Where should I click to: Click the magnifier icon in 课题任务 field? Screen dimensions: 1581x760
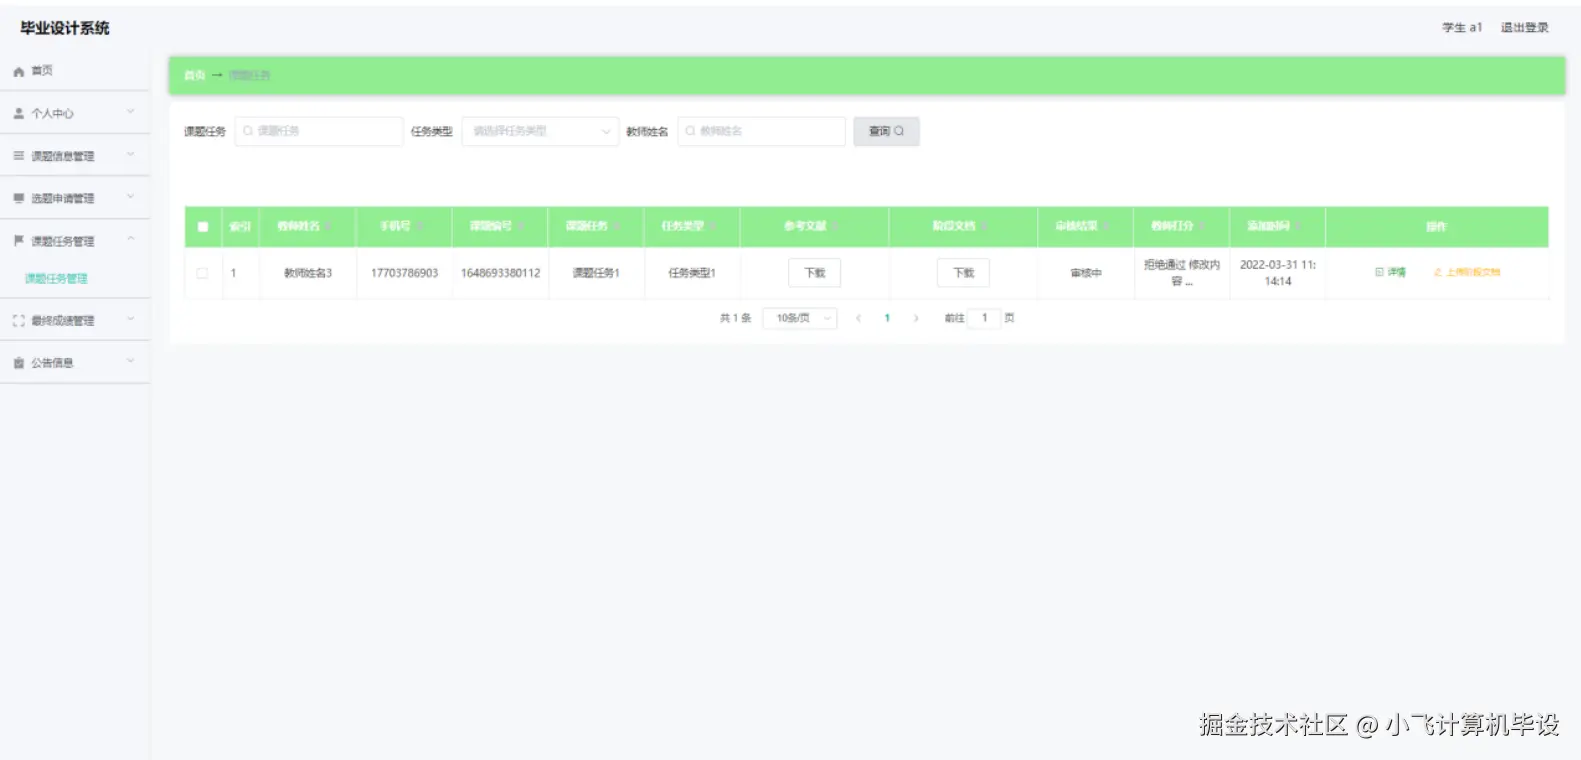pyautogui.click(x=248, y=131)
